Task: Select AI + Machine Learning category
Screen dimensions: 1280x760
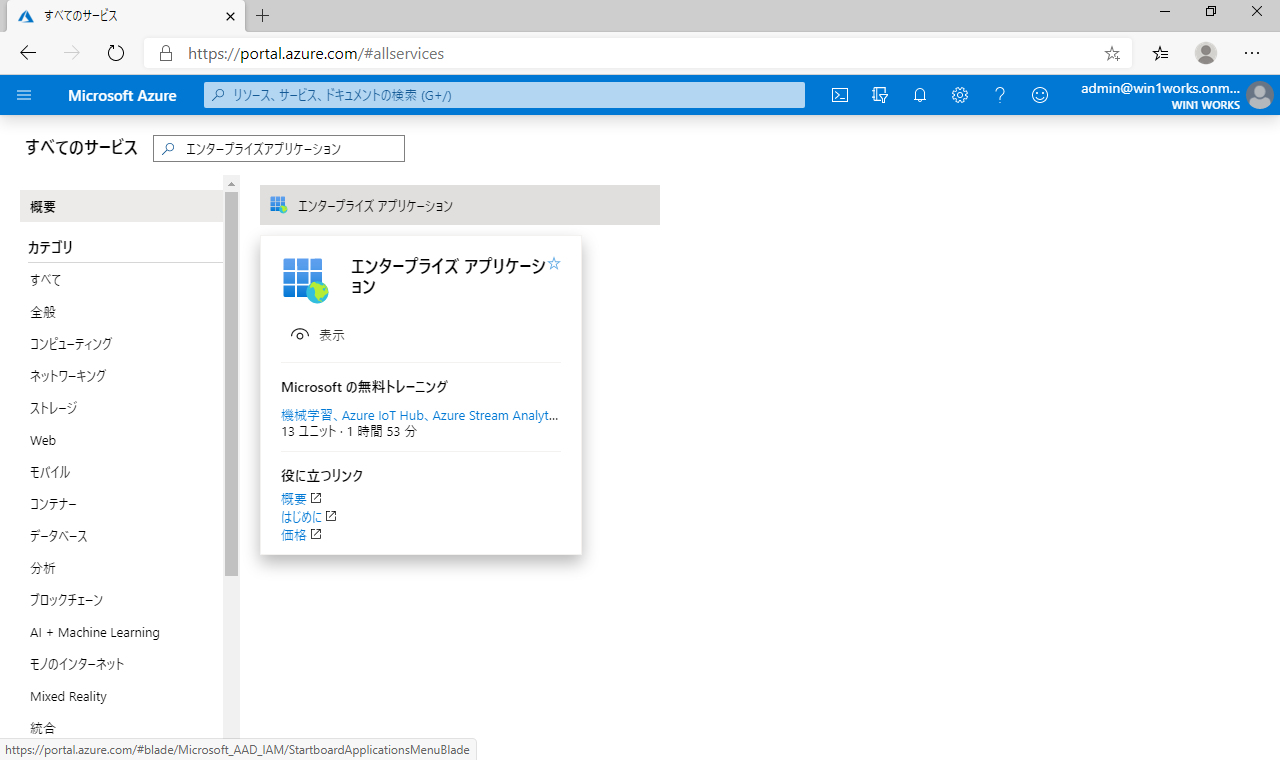Action: point(95,632)
